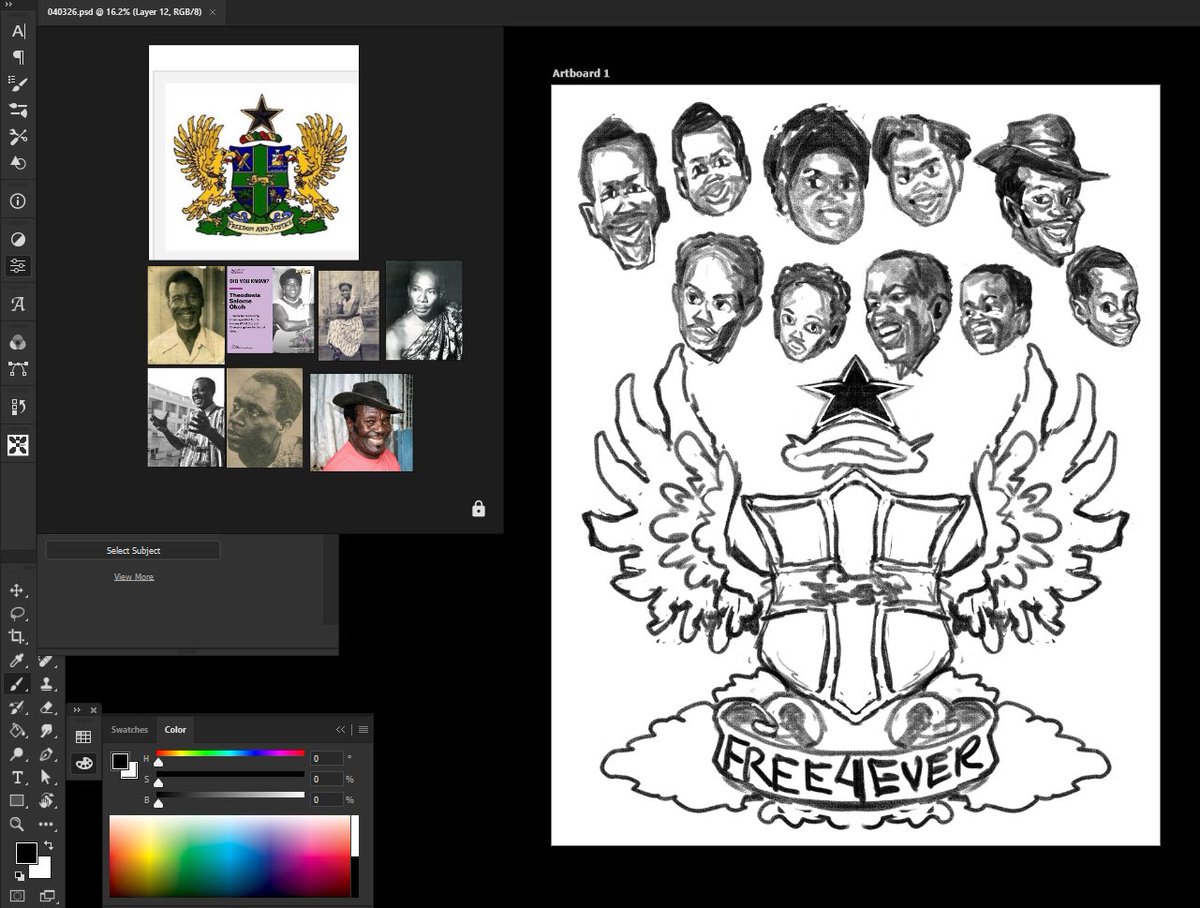The height and width of the screenshot is (908, 1200).
Task: Click the Artboard 1 label
Action: pos(580,73)
